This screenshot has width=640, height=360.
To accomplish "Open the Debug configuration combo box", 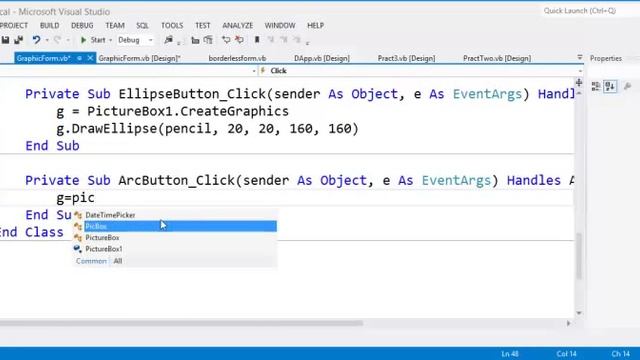I will (135, 40).
